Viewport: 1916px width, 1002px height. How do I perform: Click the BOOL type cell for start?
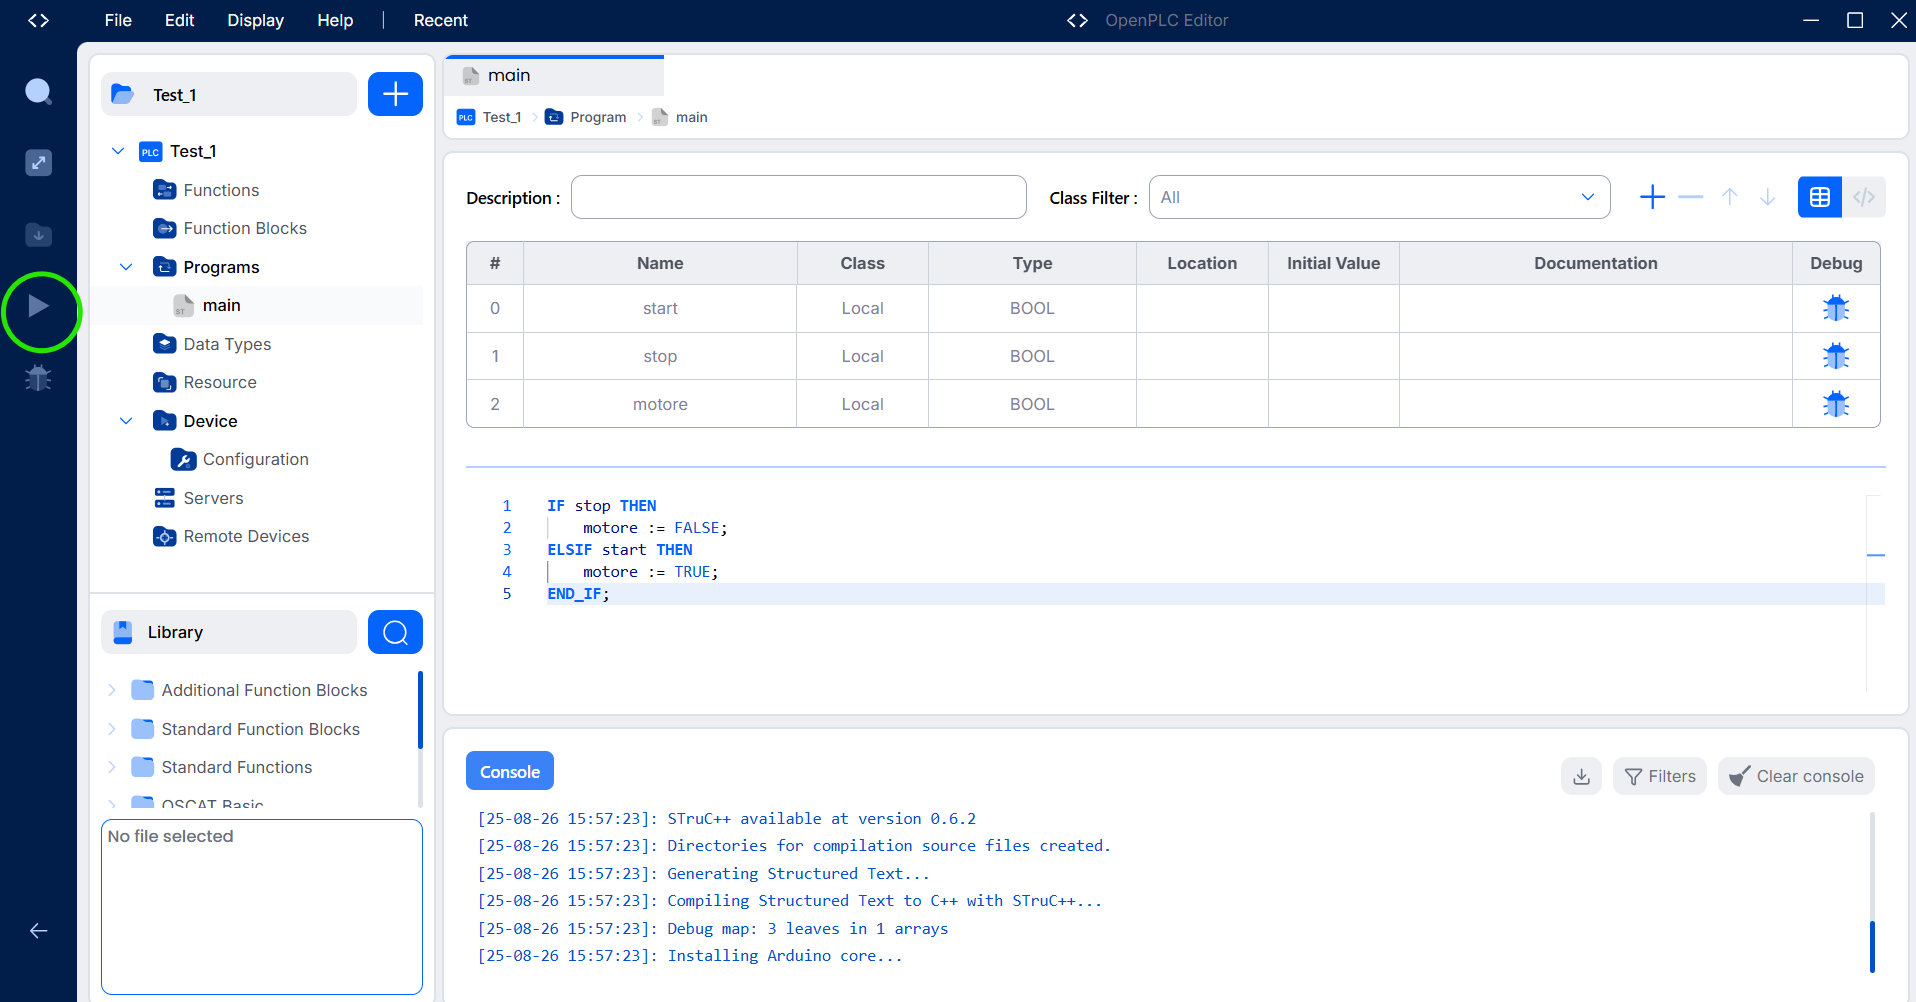(x=1032, y=308)
